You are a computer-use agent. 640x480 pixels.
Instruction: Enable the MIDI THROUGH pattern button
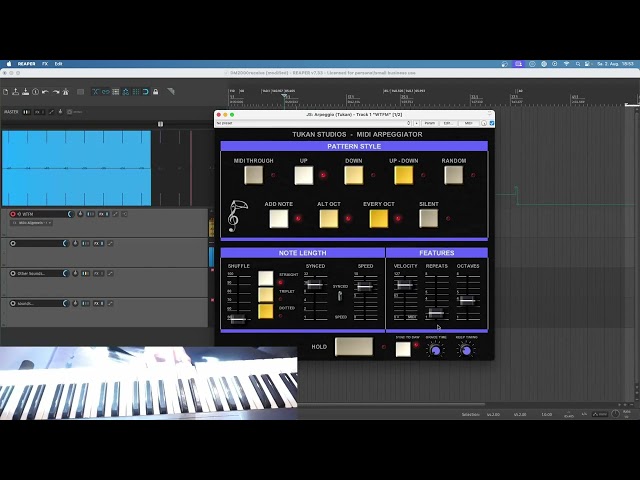click(x=253, y=175)
